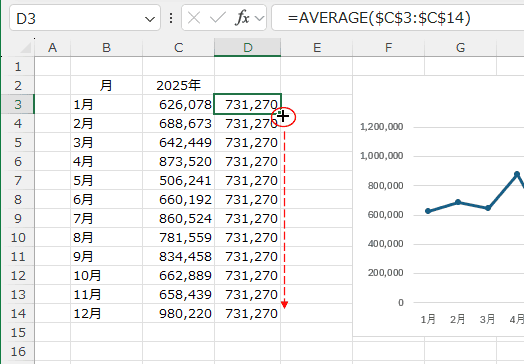Select column C header
Viewport: 524px width, 364px height.
(178, 48)
